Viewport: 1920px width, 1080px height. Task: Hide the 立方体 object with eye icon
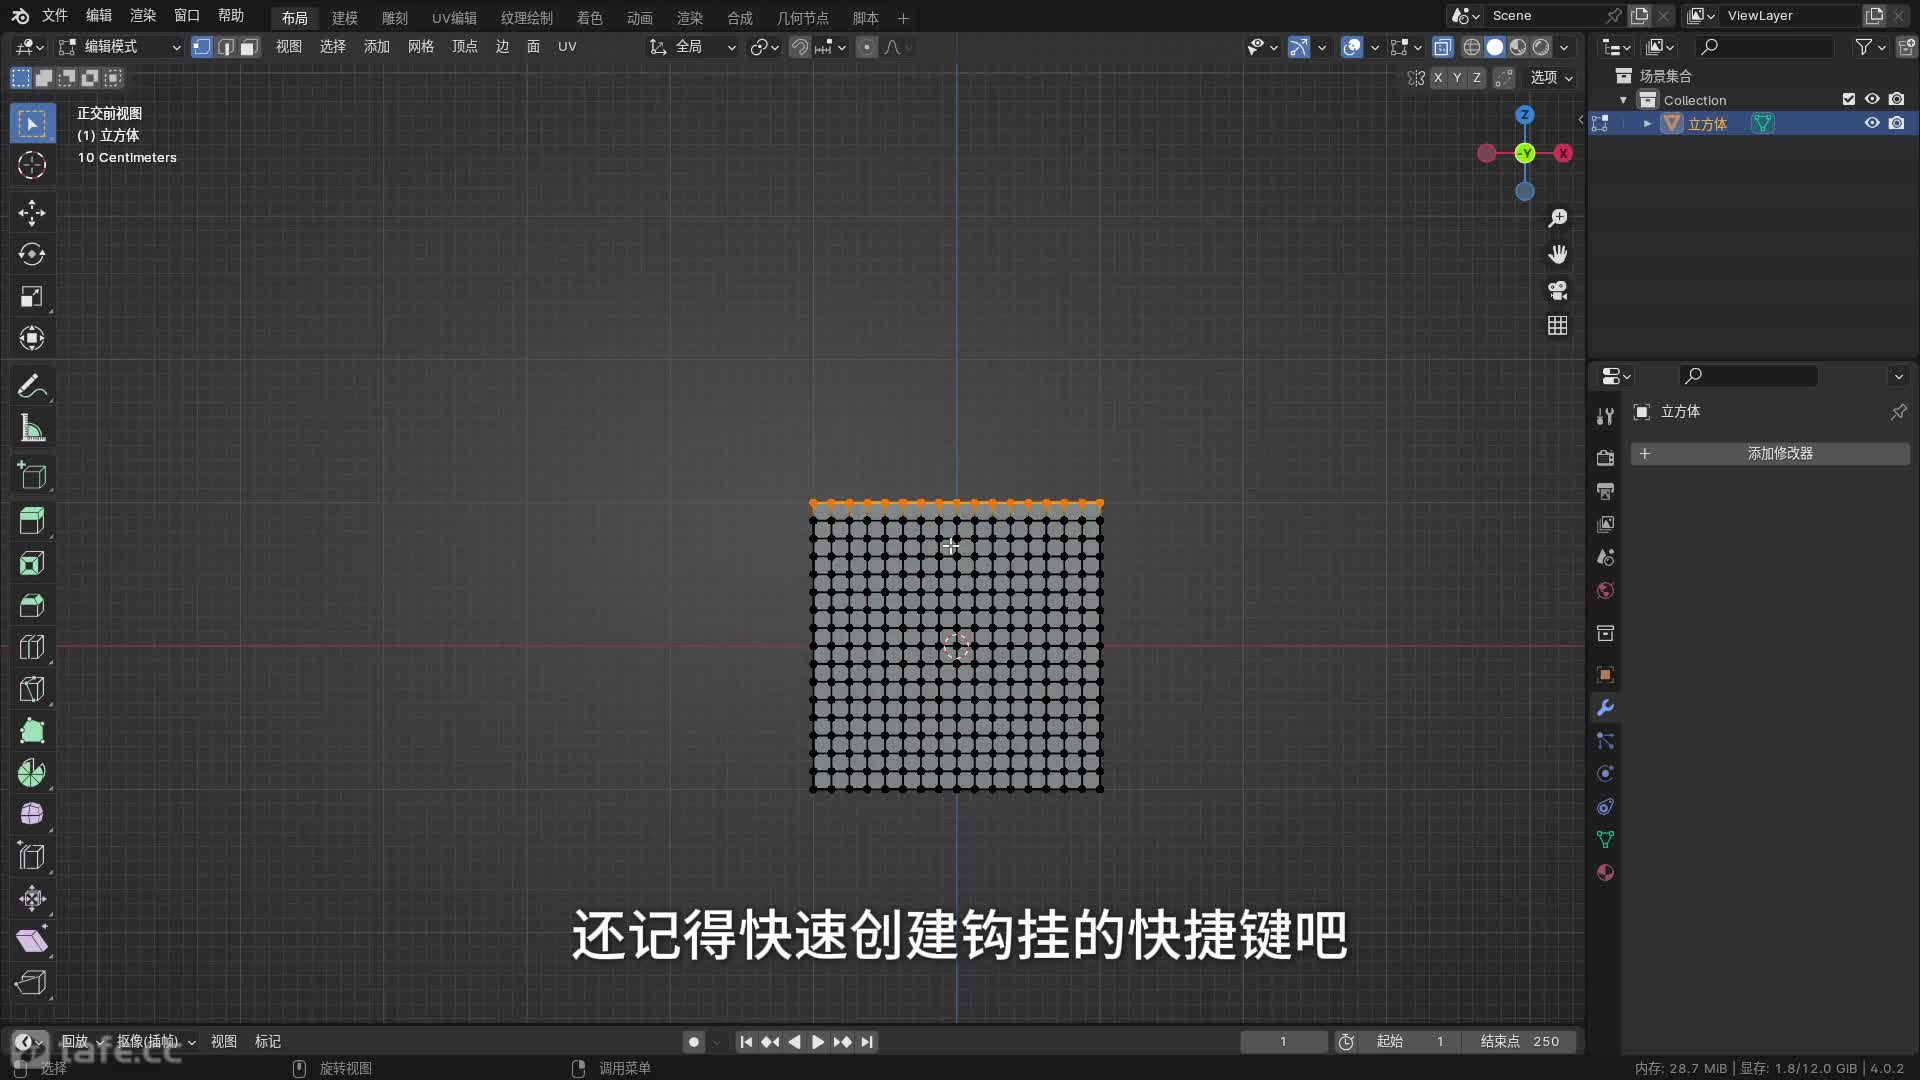point(1872,123)
